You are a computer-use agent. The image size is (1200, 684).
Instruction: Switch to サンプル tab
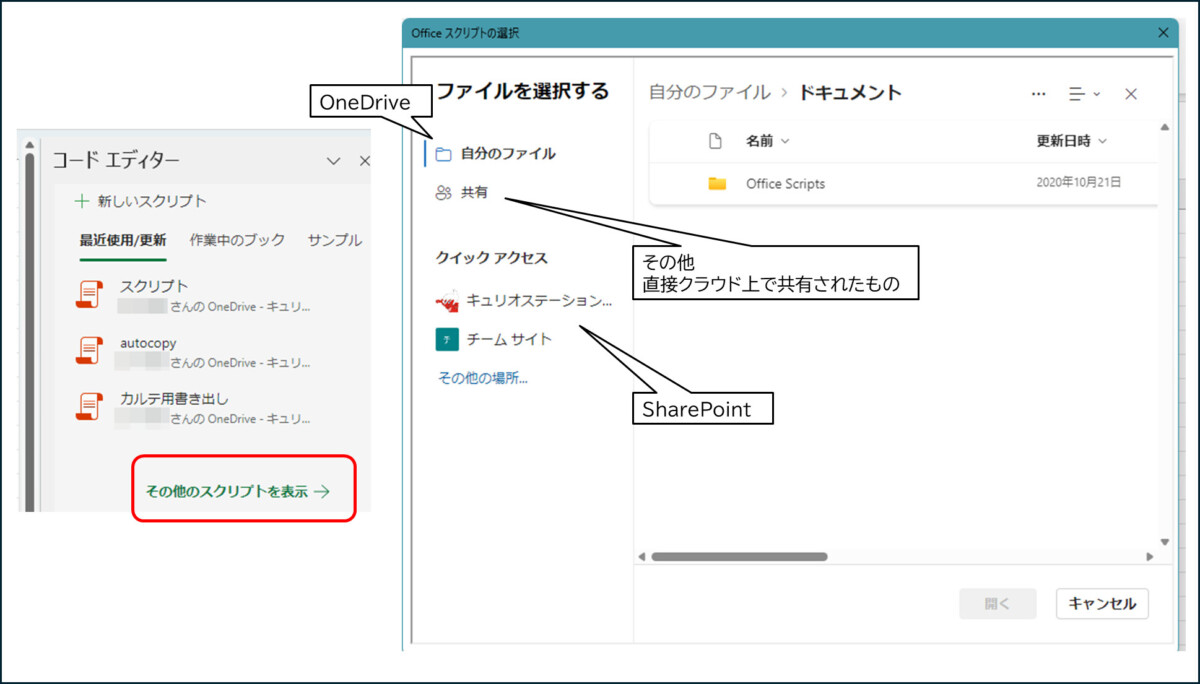click(x=335, y=240)
